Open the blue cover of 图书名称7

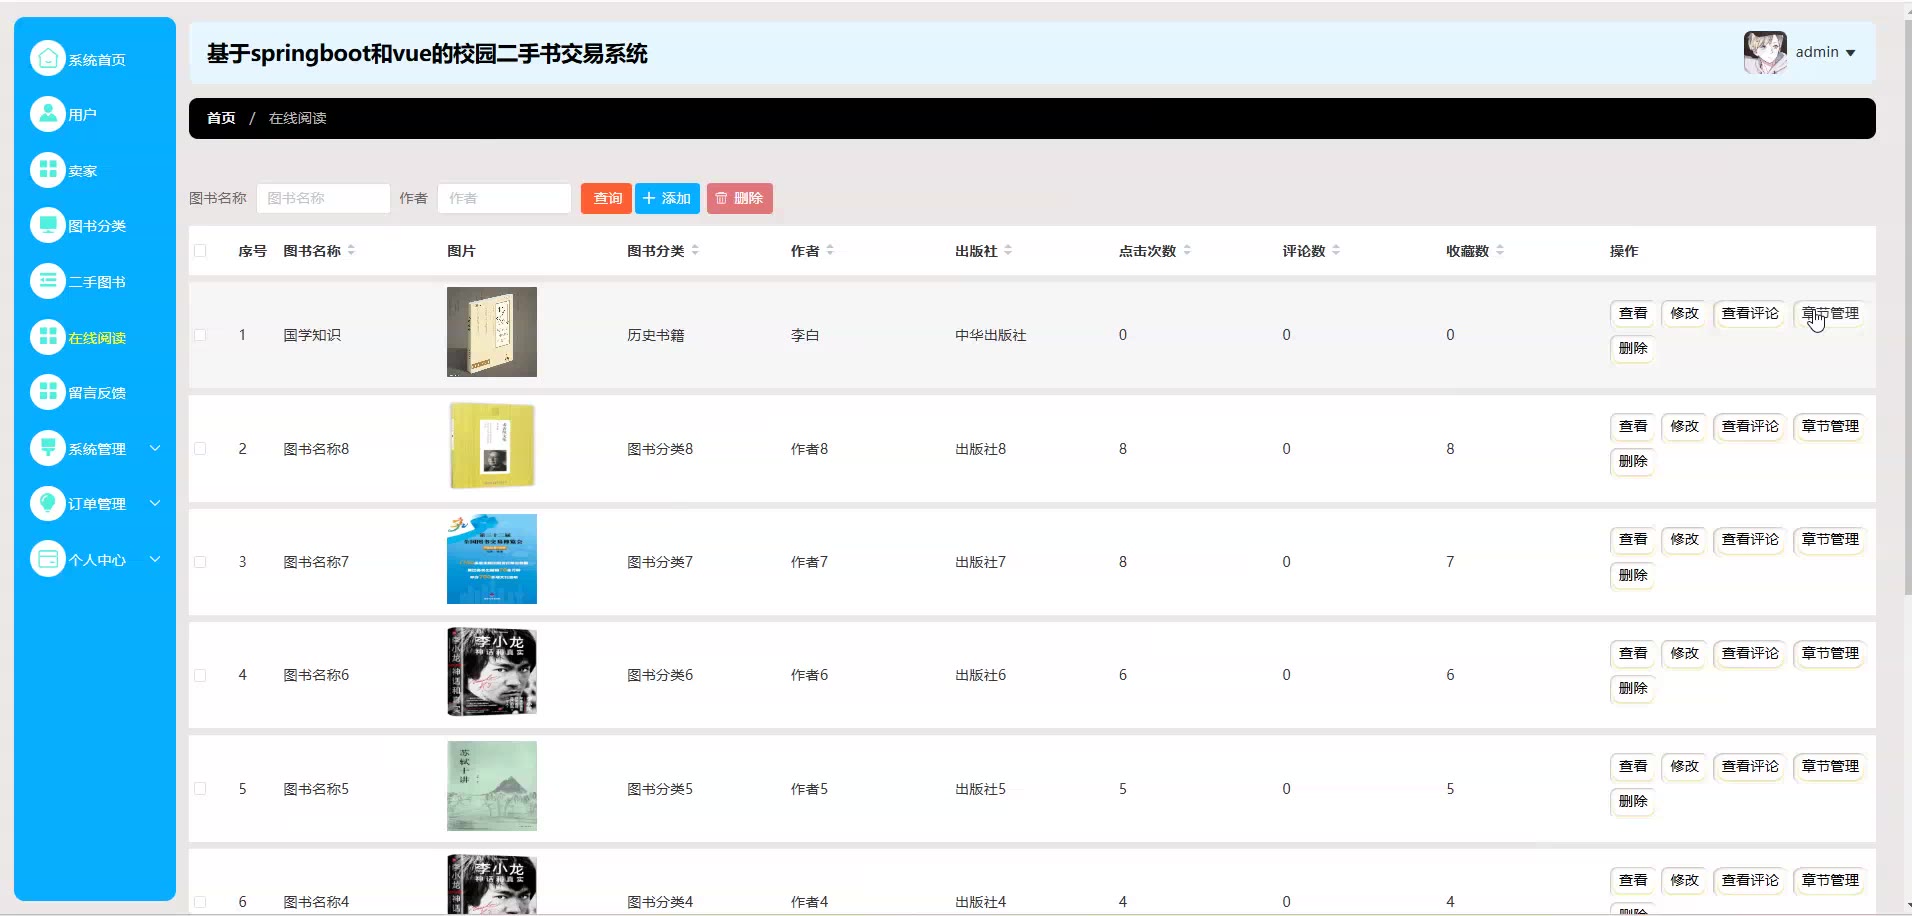pos(492,559)
